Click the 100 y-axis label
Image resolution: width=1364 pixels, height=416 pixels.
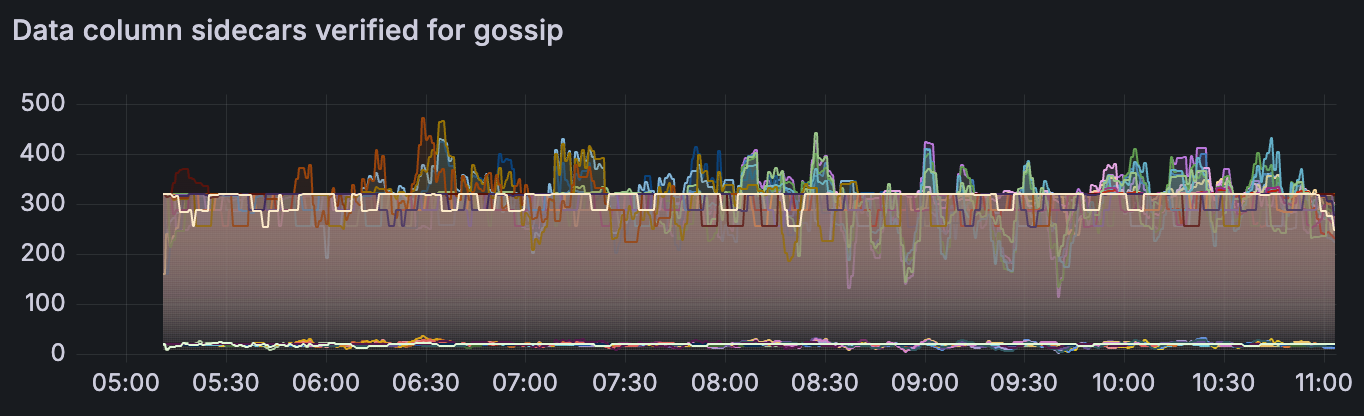pos(42,304)
